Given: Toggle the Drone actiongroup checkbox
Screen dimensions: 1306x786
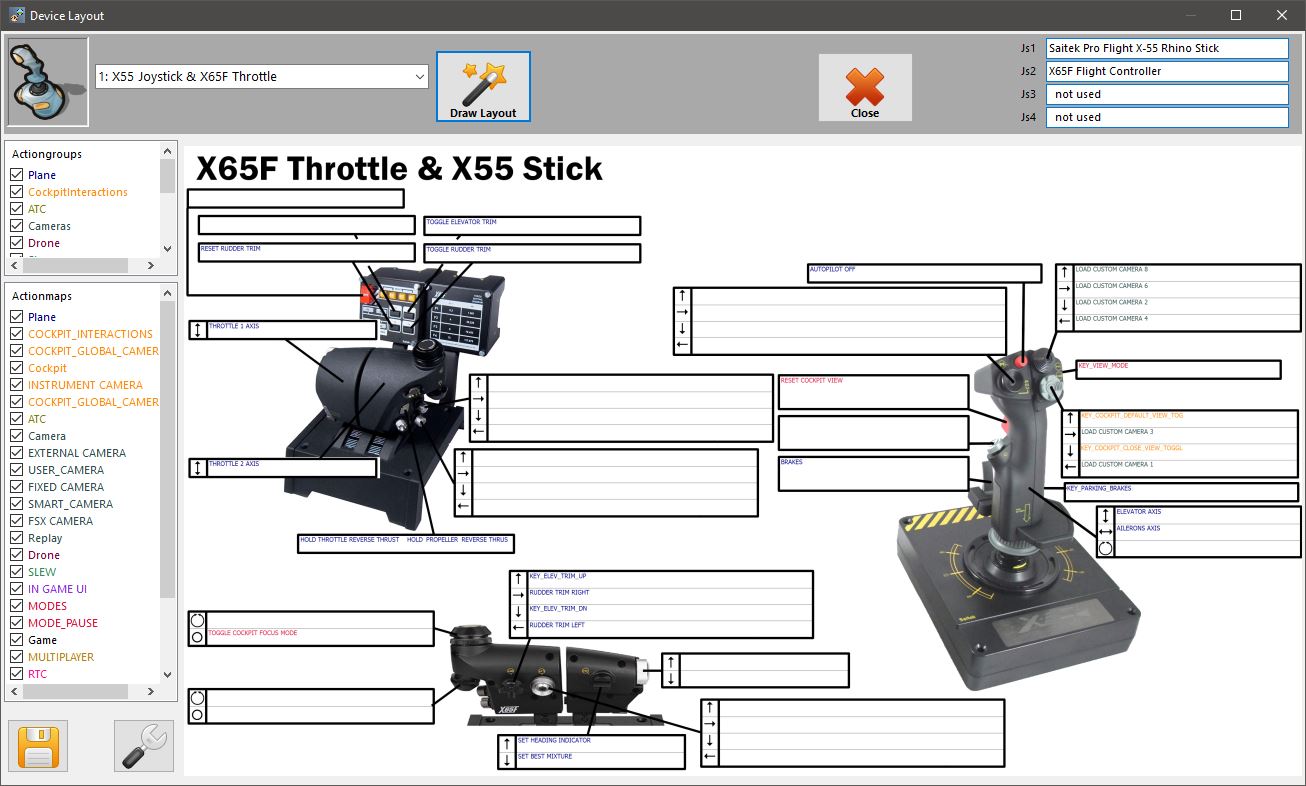Looking at the screenshot, I should click(x=17, y=243).
